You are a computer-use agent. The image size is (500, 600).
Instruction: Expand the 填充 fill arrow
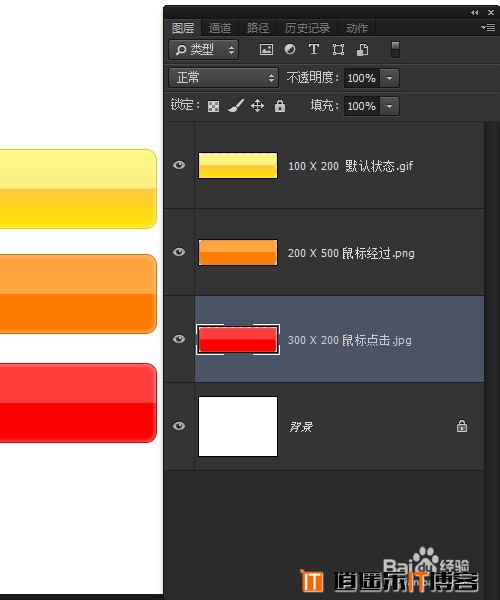point(389,106)
